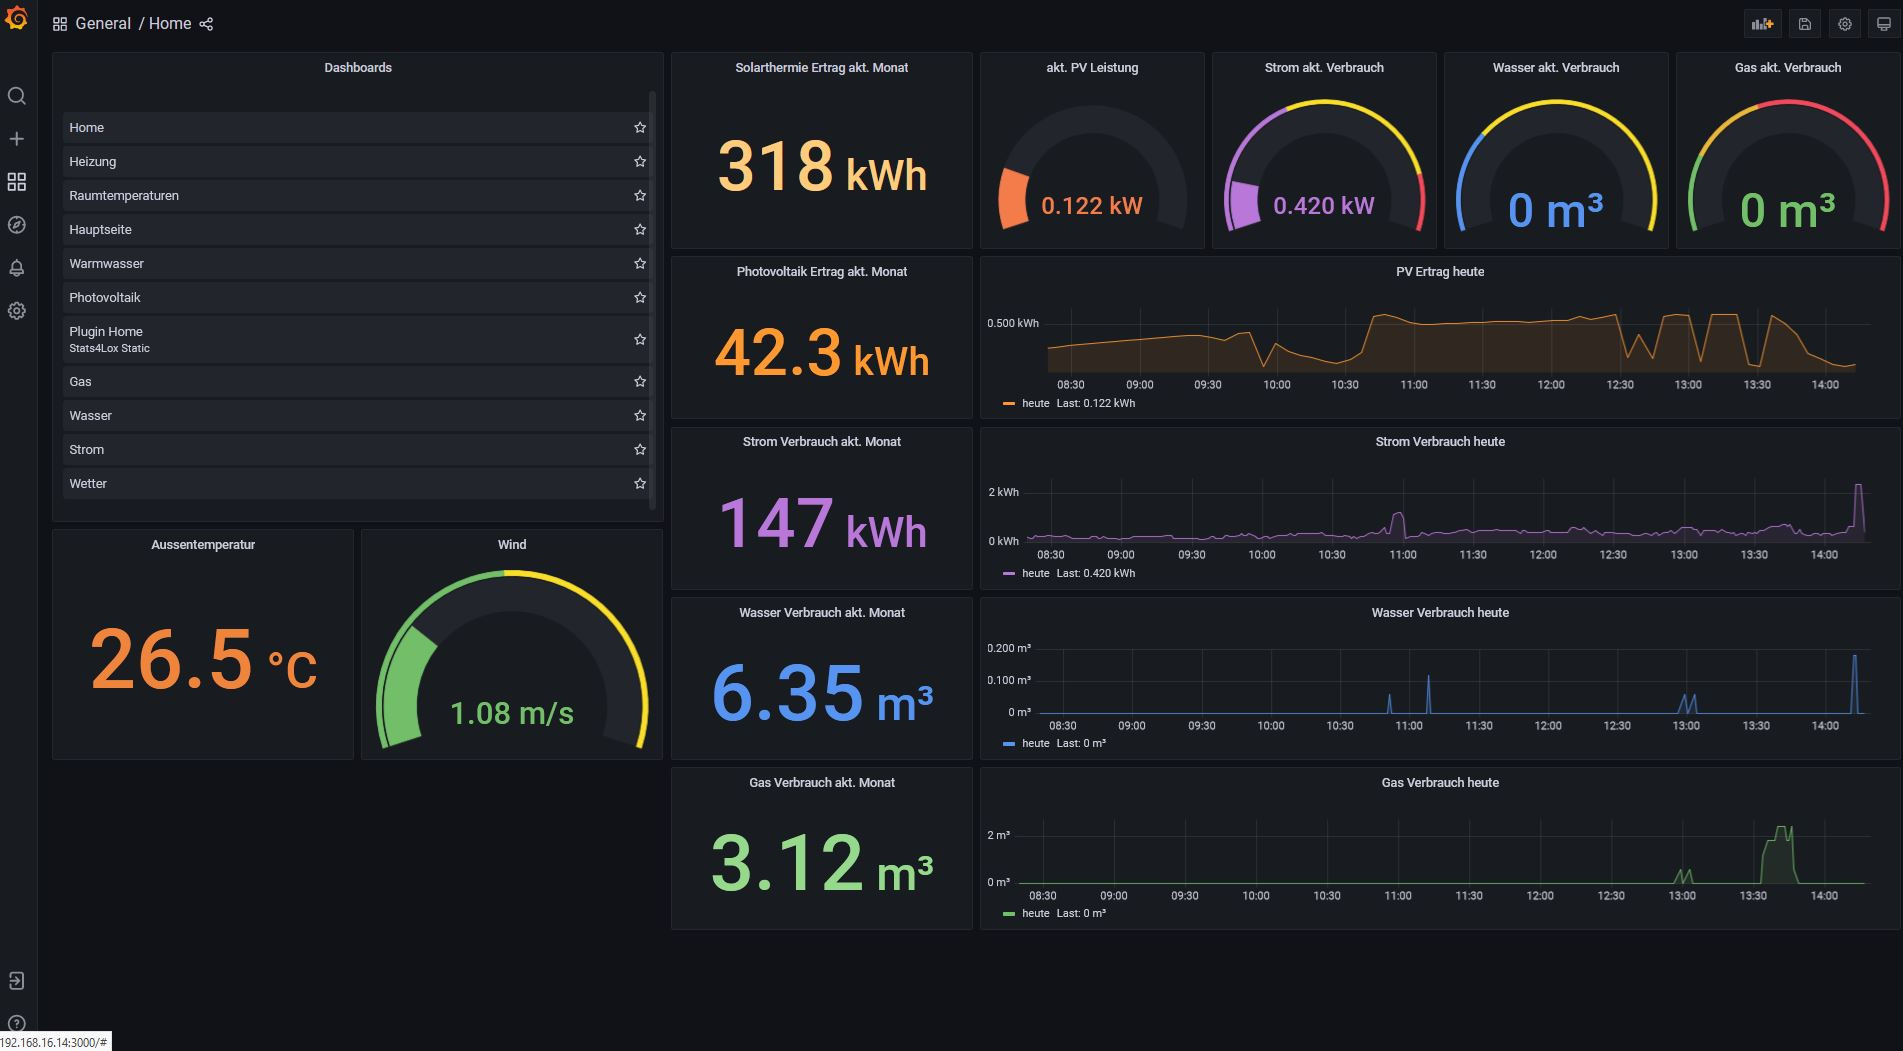This screenshot has height=1051, width=1903.
Task: Star the Heizung dashboard
Action: pos(640,162)
